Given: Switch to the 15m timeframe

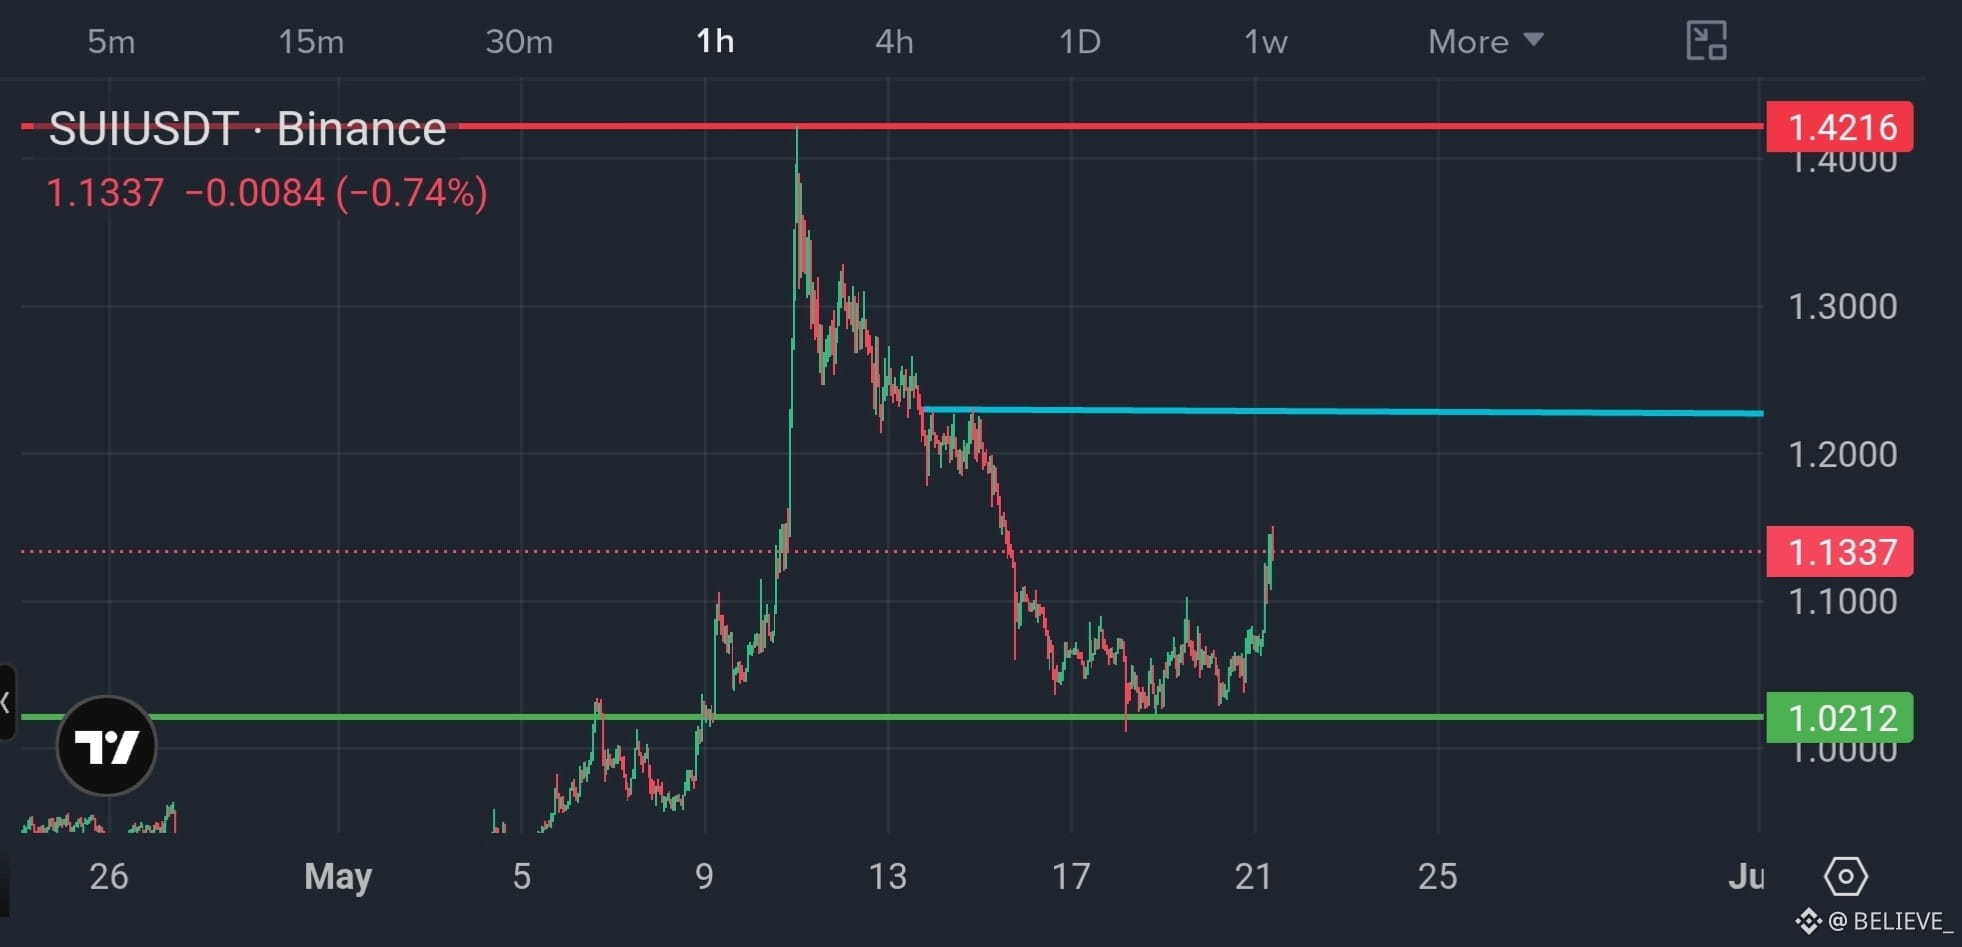Looking at the screenshot, I should tap(311, 41).
